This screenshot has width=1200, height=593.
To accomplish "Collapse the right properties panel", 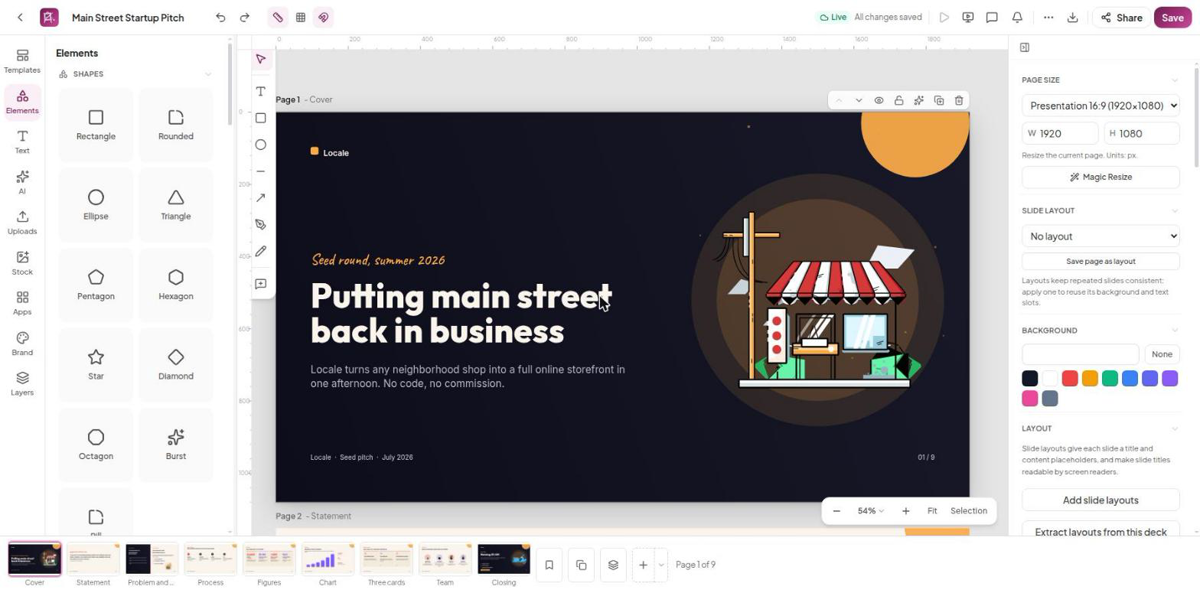I will point(1025,47).
